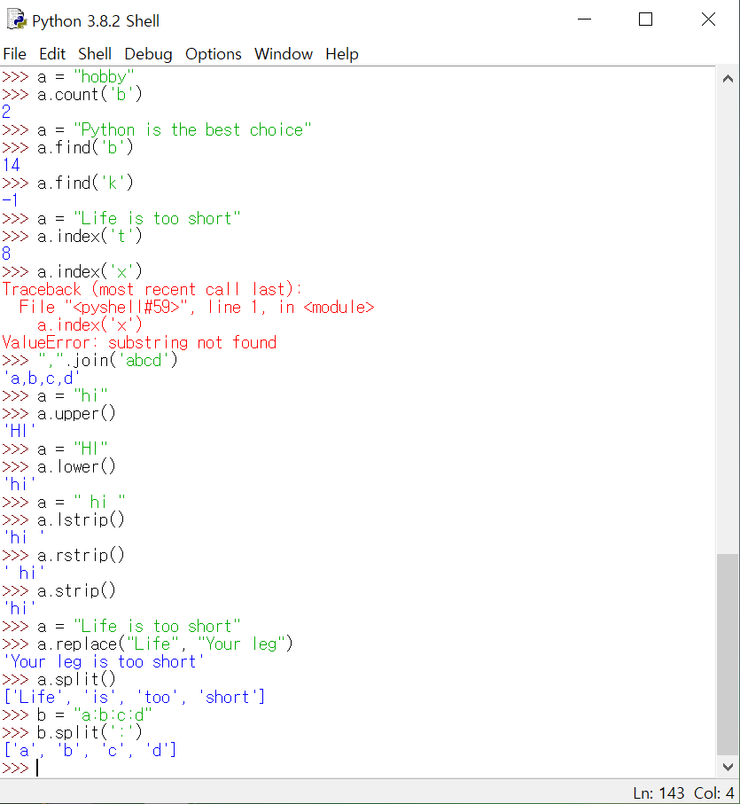Click the a.upper() line
This screenshot has height=804, width=740.
click(59, 414)
